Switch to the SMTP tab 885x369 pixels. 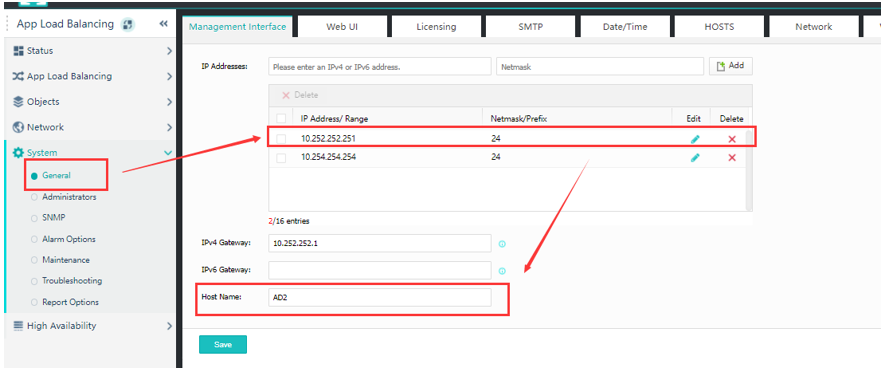pyautogui.click(x=531, y=27)
